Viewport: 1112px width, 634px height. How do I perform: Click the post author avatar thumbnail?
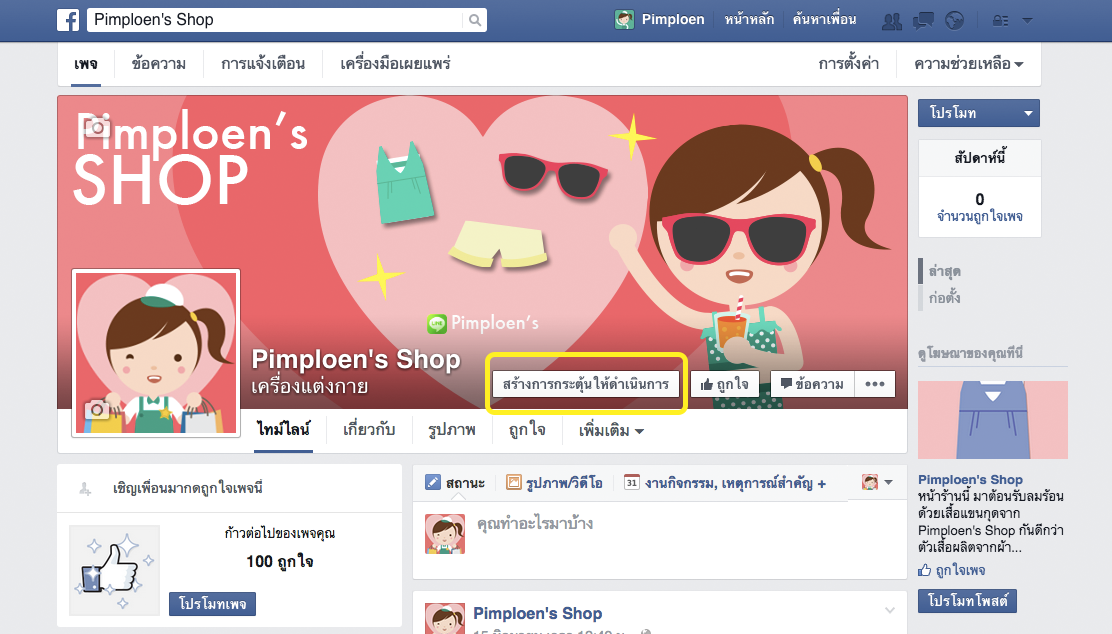pyautogui.click(x=445, y=618)
